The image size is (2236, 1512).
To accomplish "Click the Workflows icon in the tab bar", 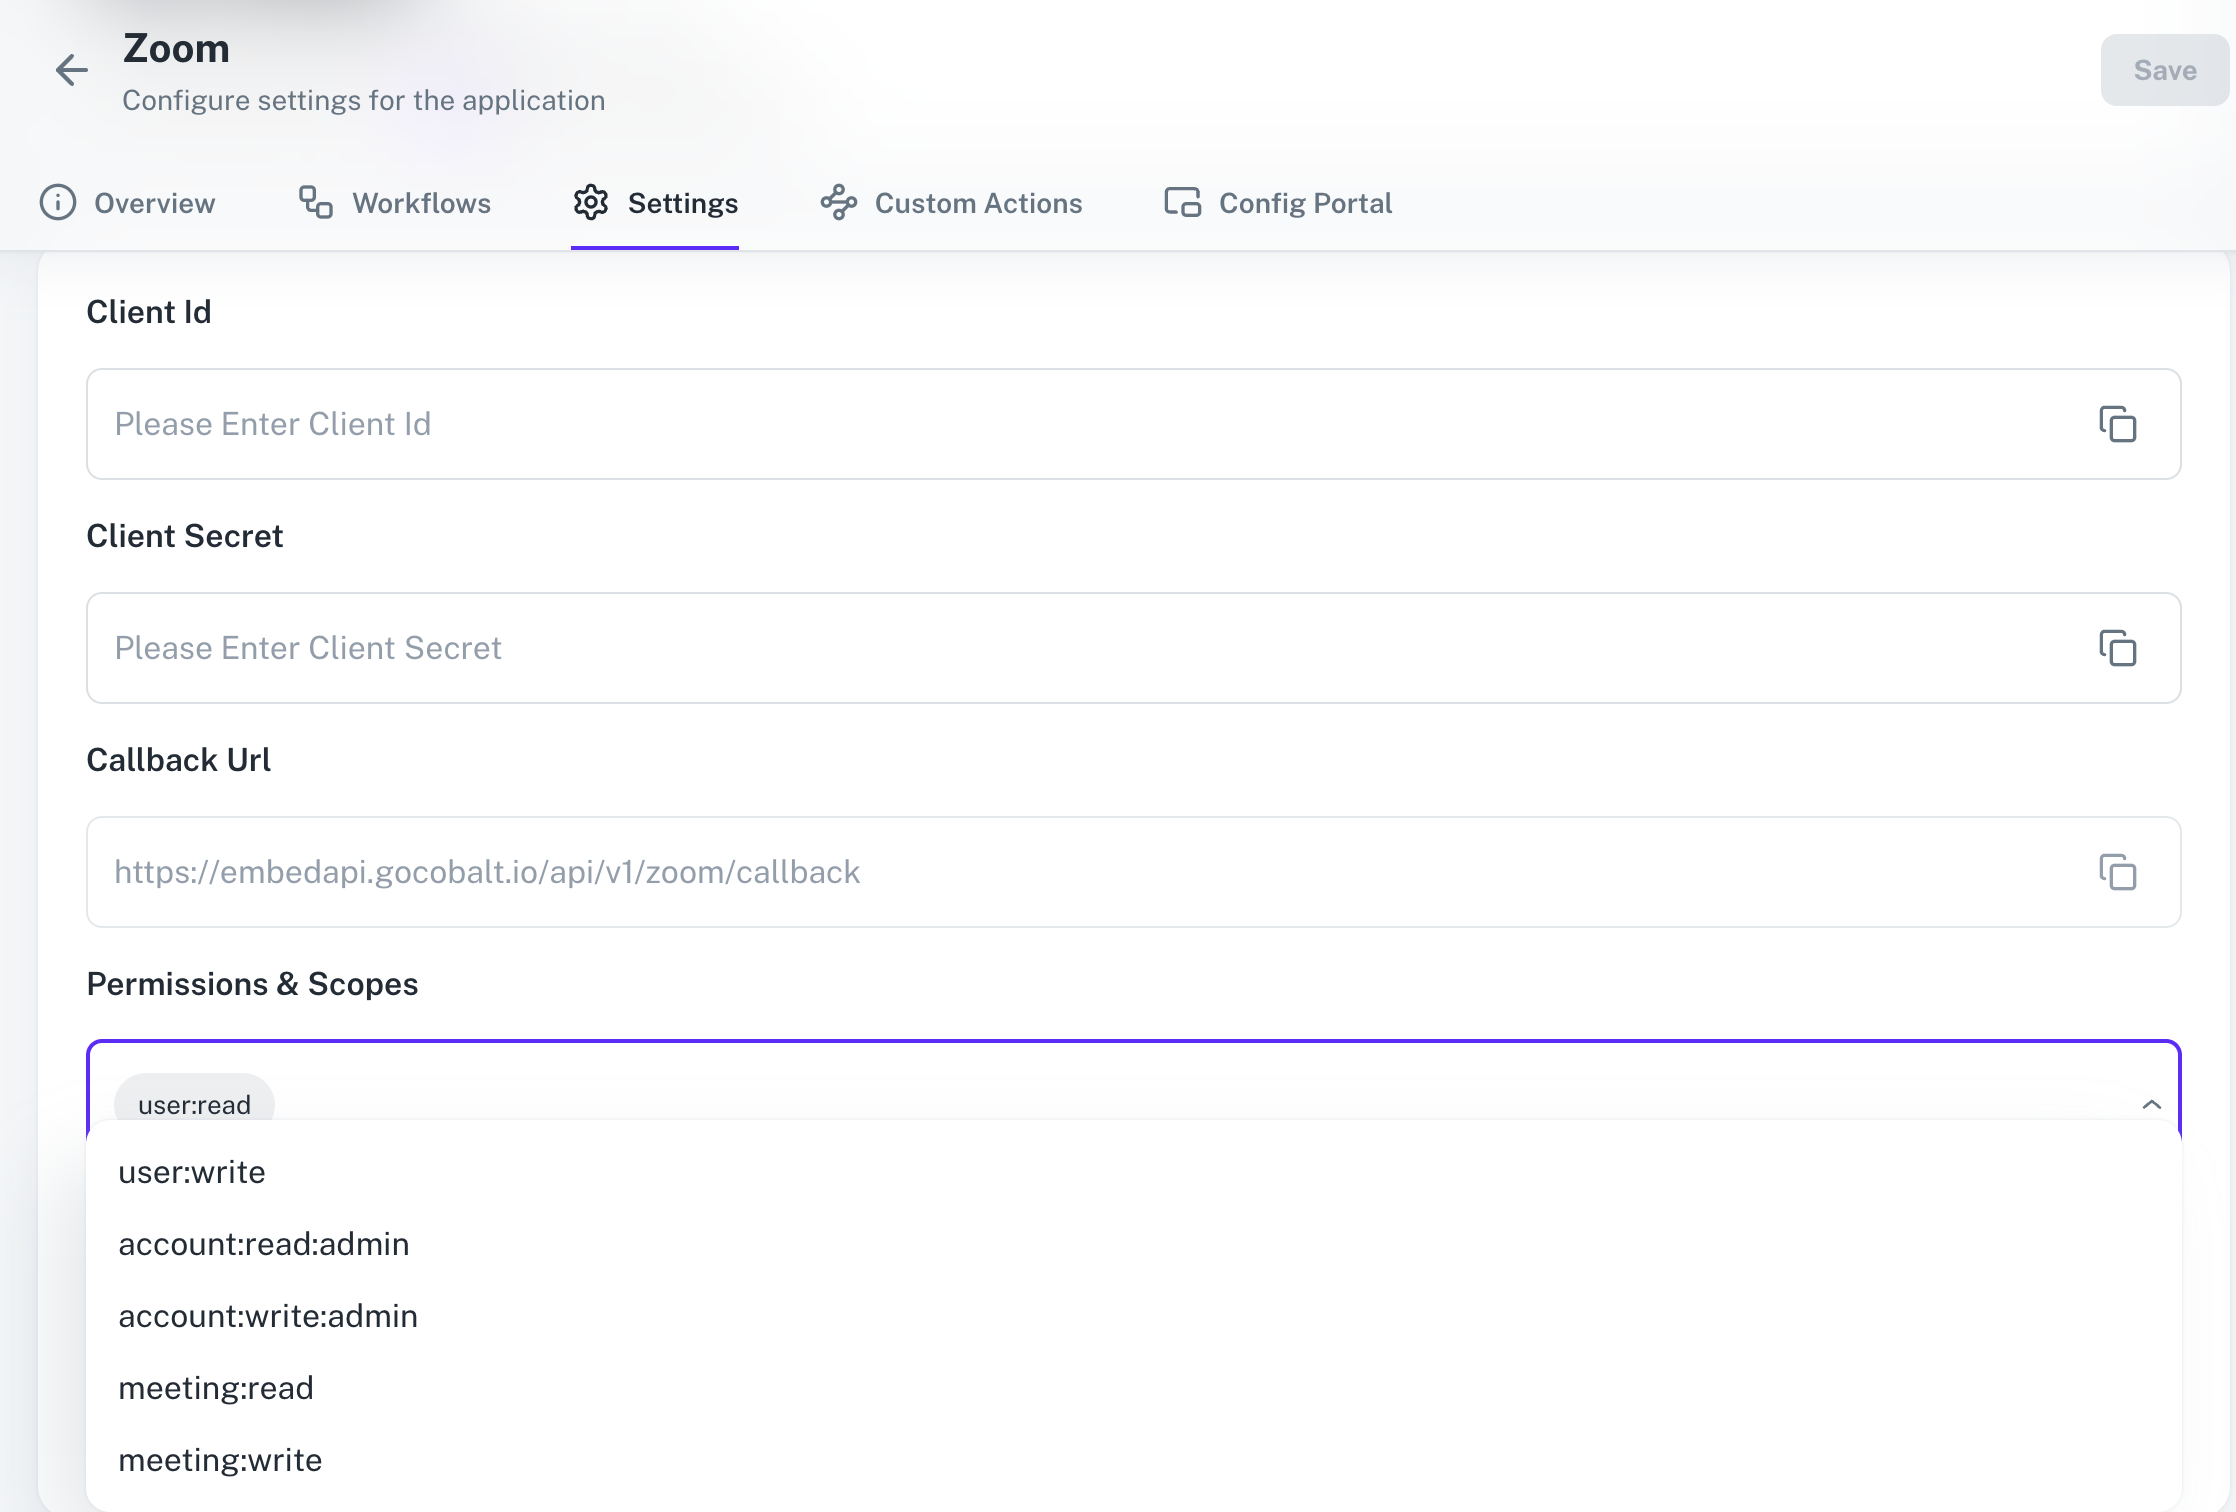I will click(313, 203).
